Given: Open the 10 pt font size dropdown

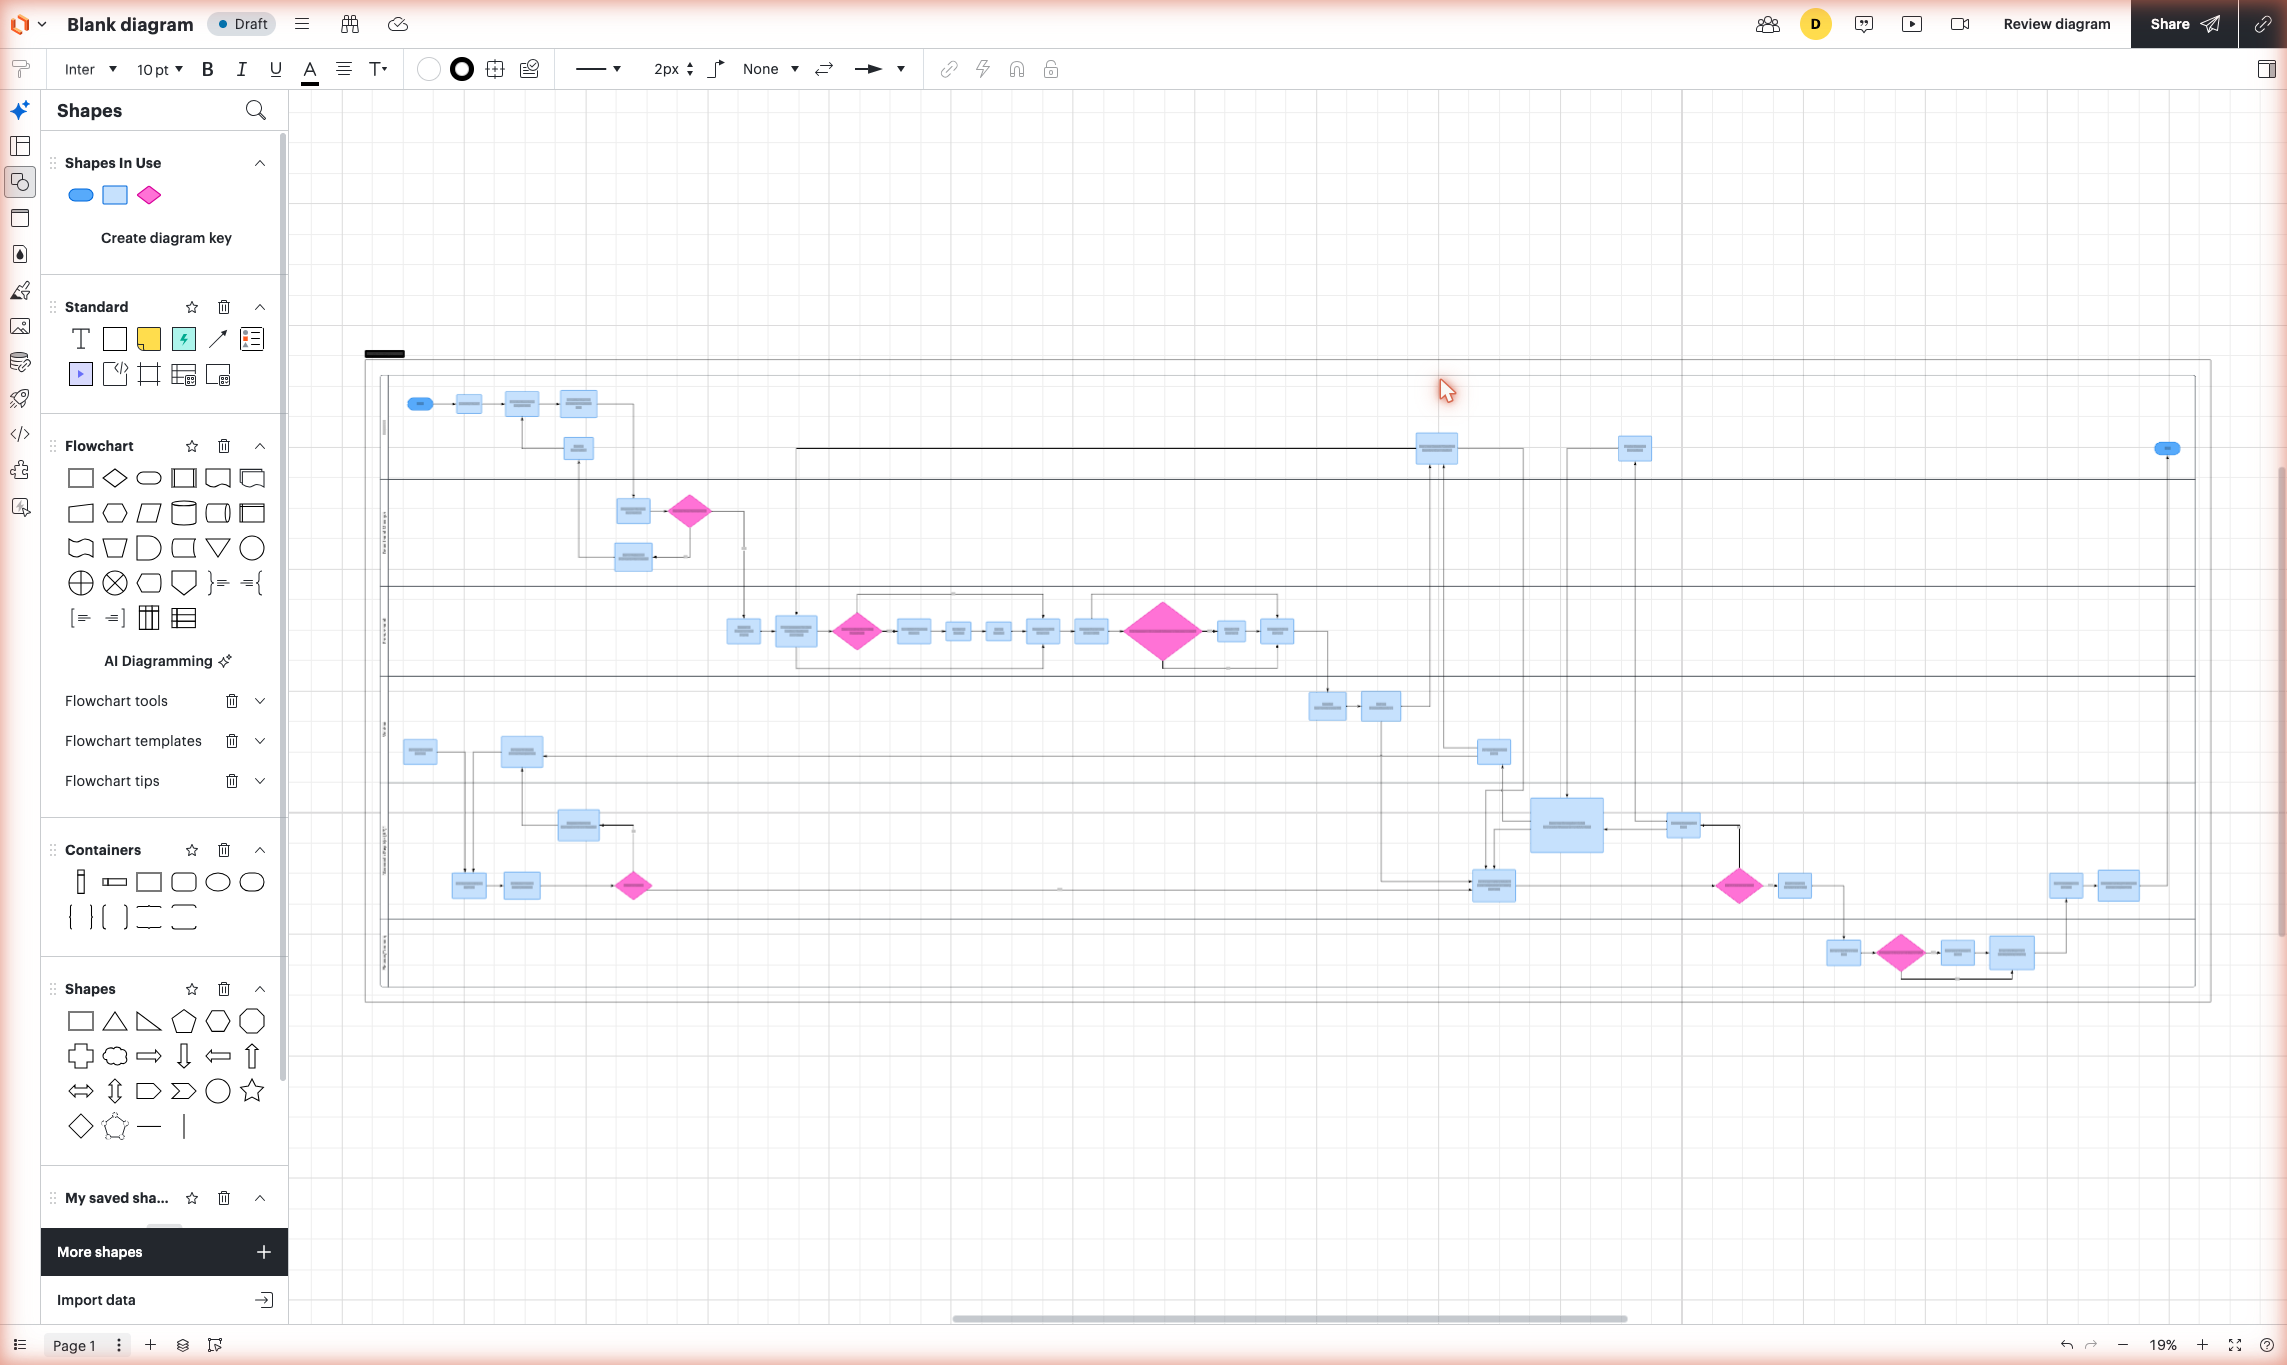Looking at the screenshot, I should [x=160, y=69].
